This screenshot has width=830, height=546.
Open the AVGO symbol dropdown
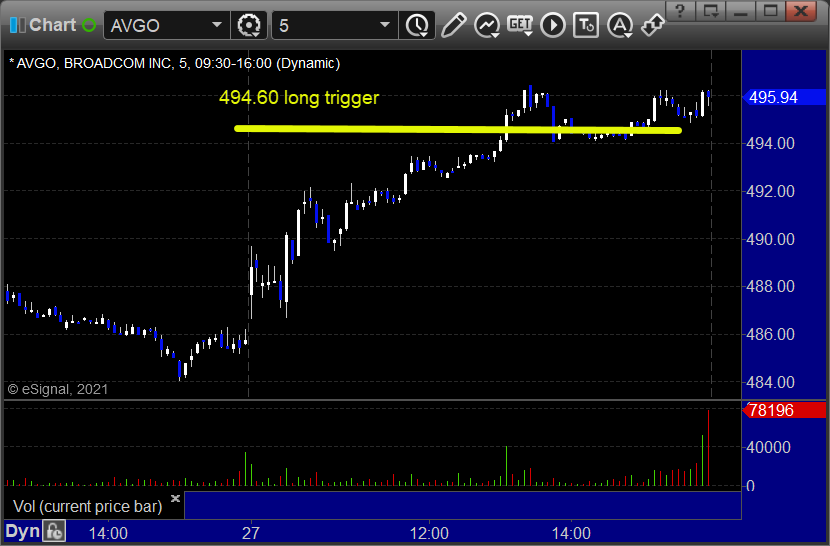click(x=216, y=25)
